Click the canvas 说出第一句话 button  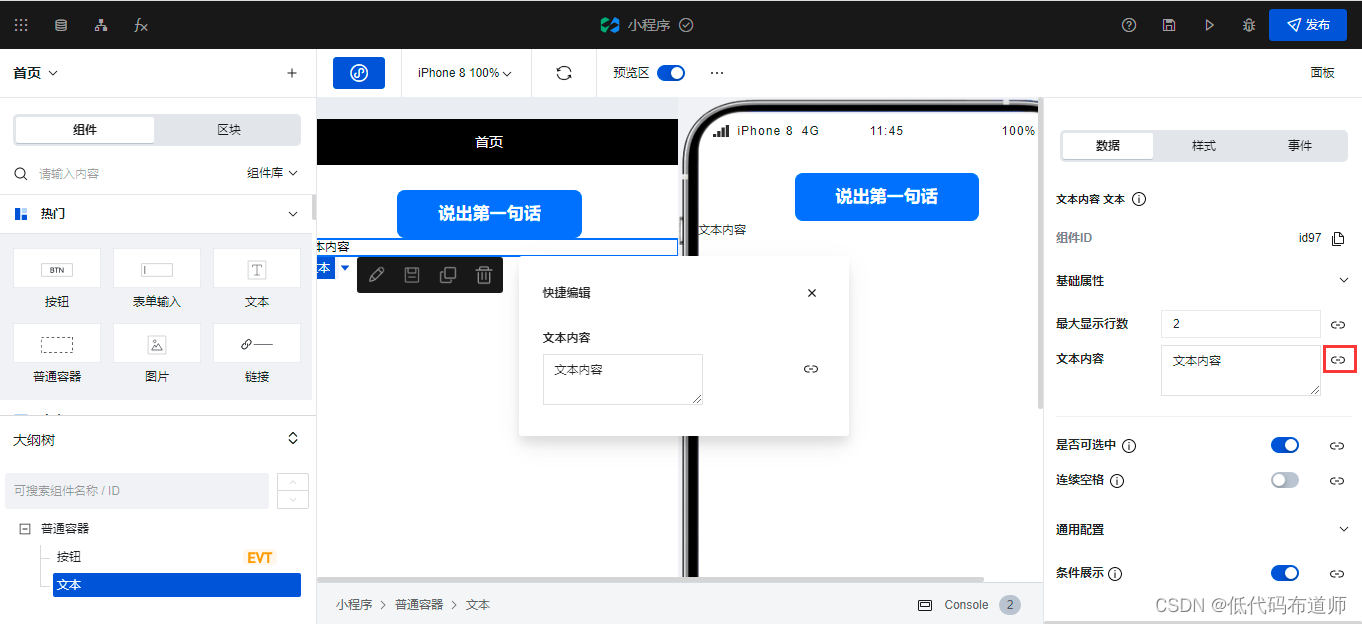coord(489,213)
